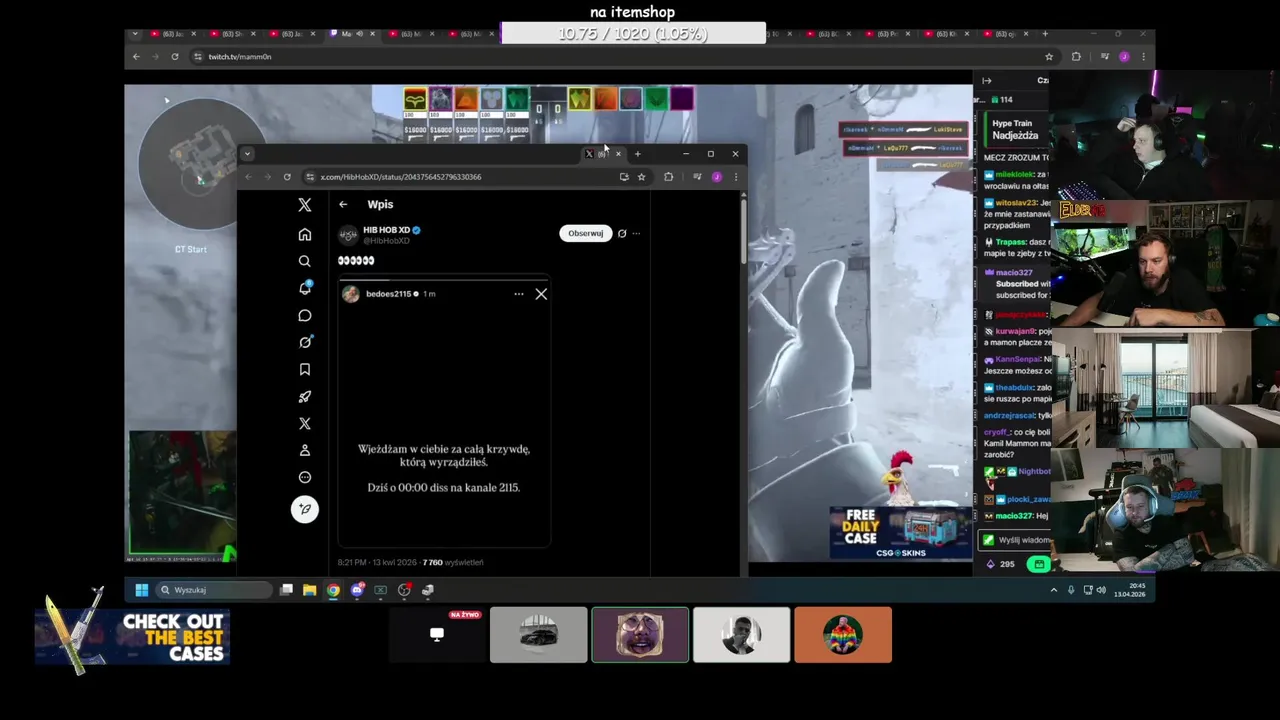1280x720 pixels.
Task: Open Premium X icon in sidebar
Action: tap(305, 423)
